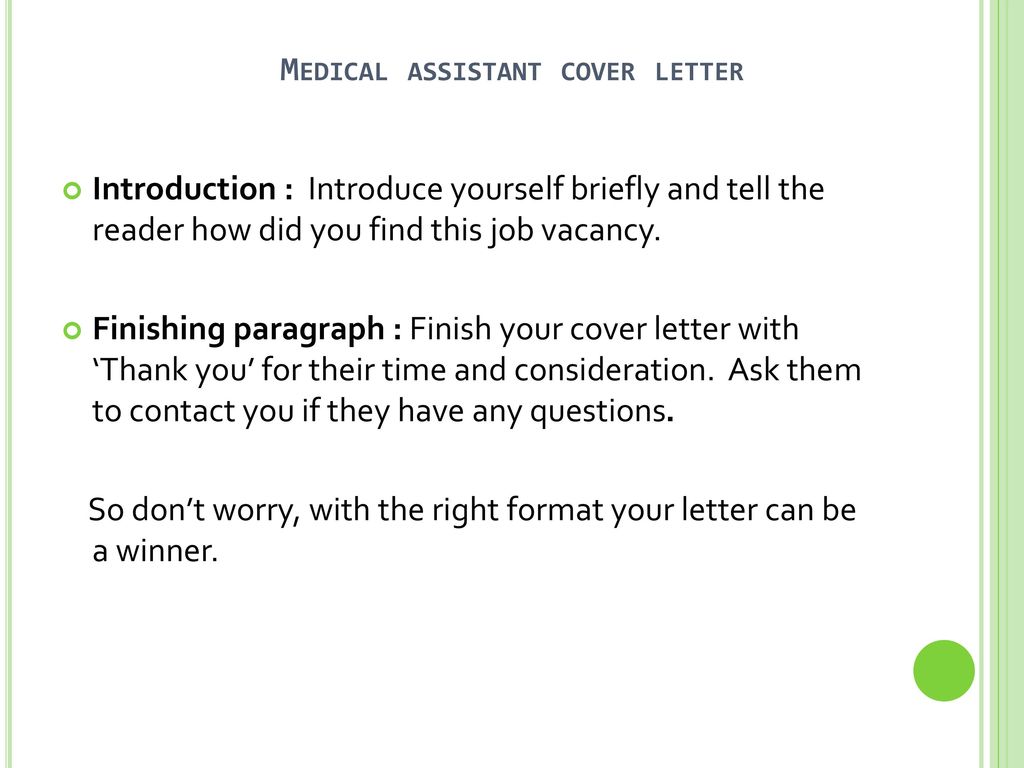Click the wide green stripe on right border
Screen dimensions: 1024x768
pos(1007,384)
